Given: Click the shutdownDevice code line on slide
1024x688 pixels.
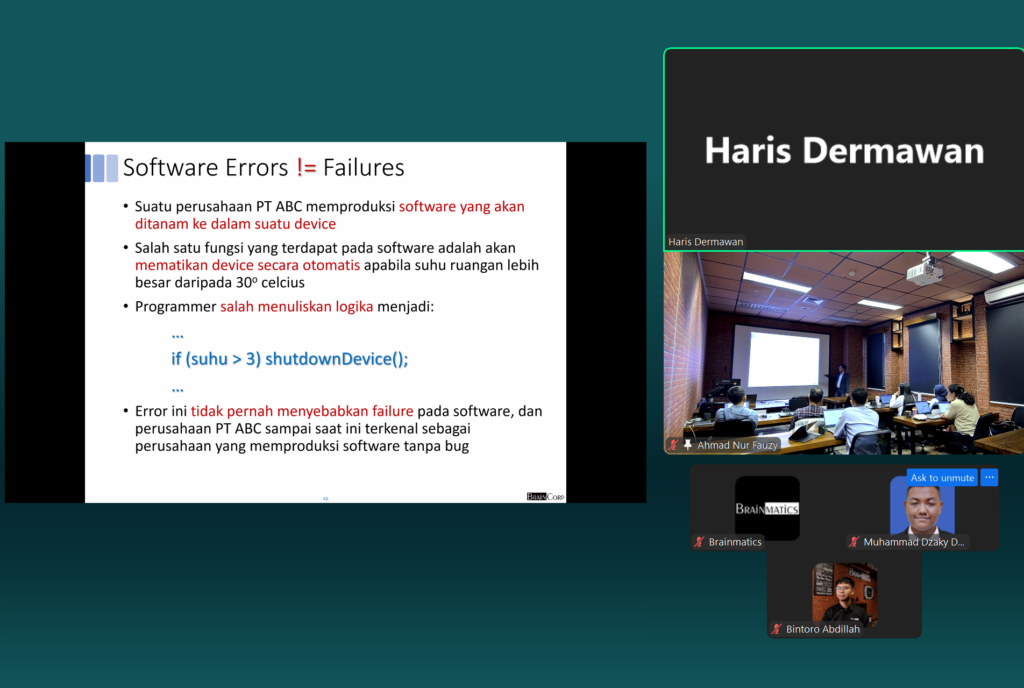Looking at the screenshot, I should click(290, 359).
